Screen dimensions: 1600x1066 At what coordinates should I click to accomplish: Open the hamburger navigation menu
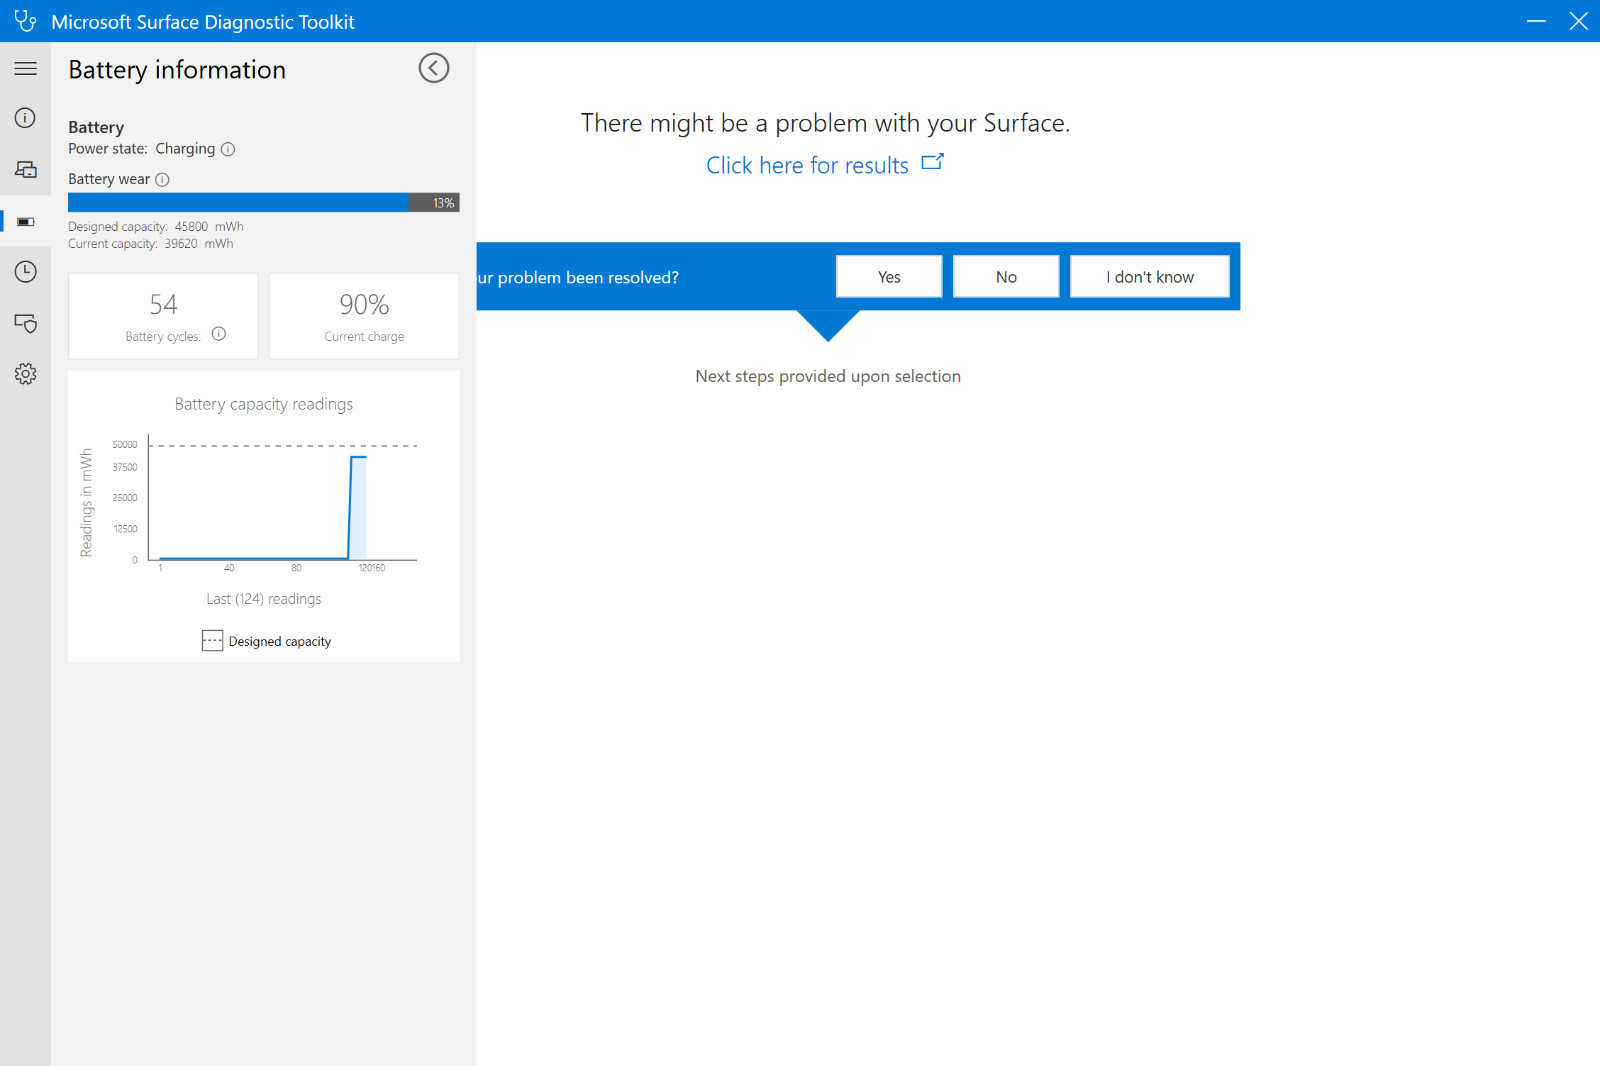pyautogui.click(x=26, y=69)
